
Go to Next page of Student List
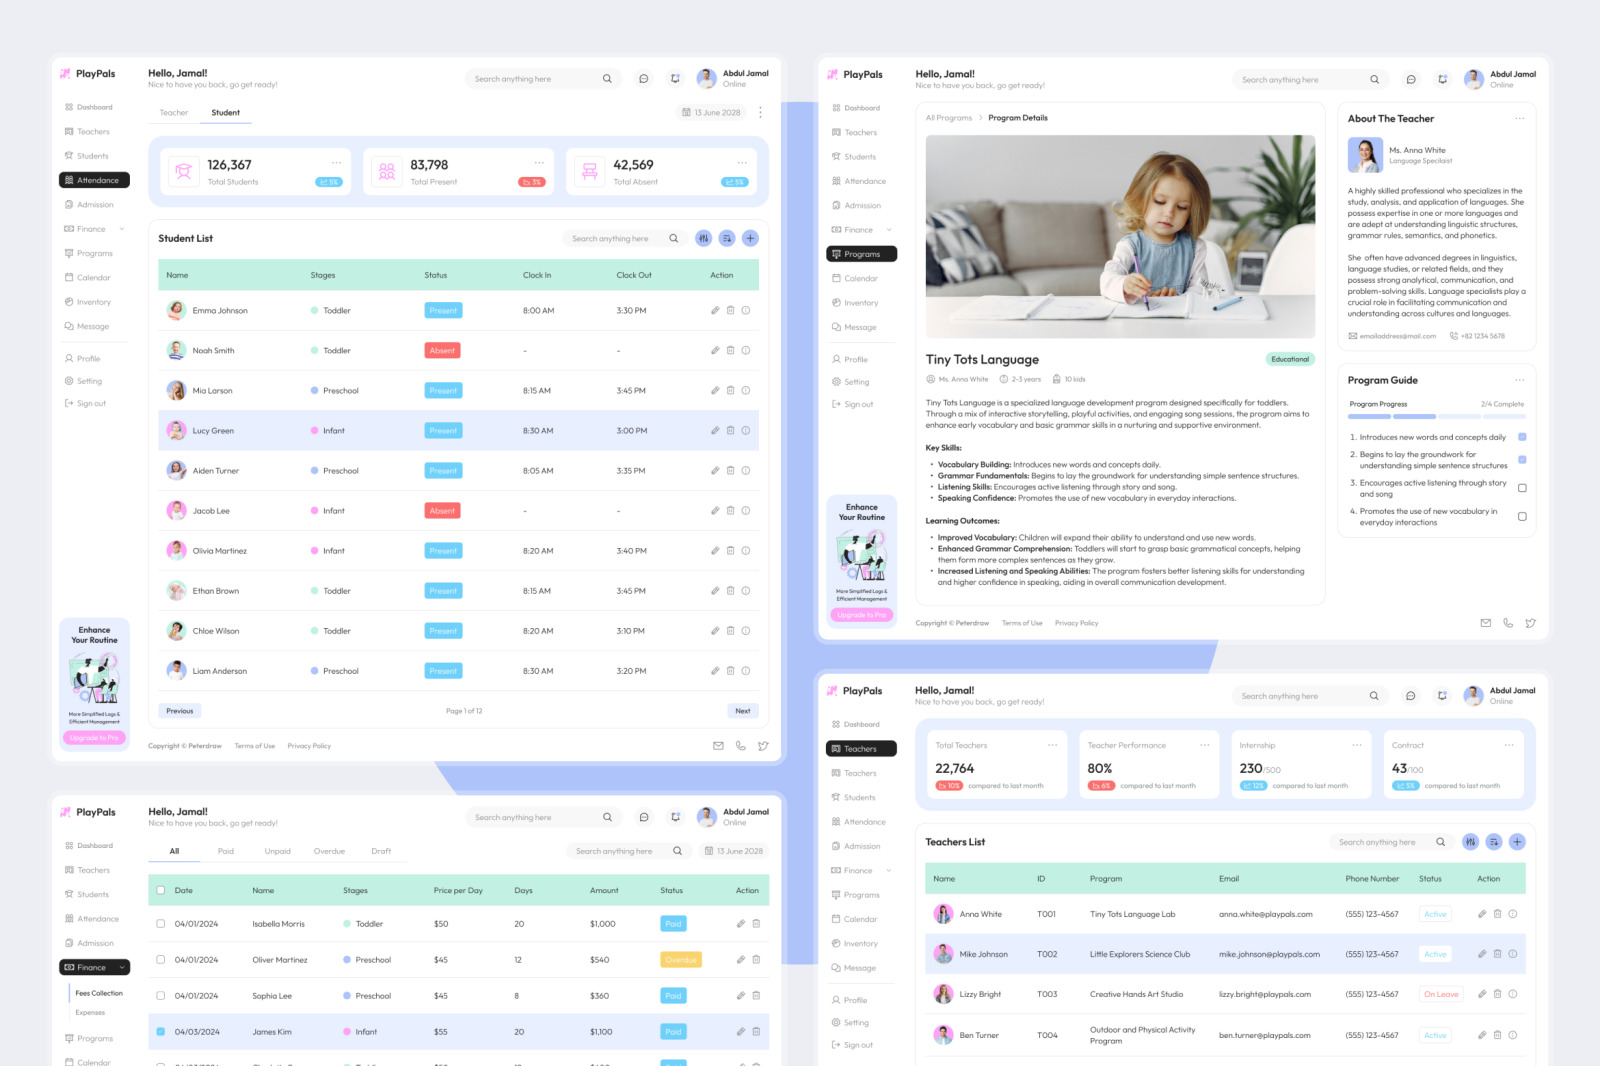tap(742, 711)
